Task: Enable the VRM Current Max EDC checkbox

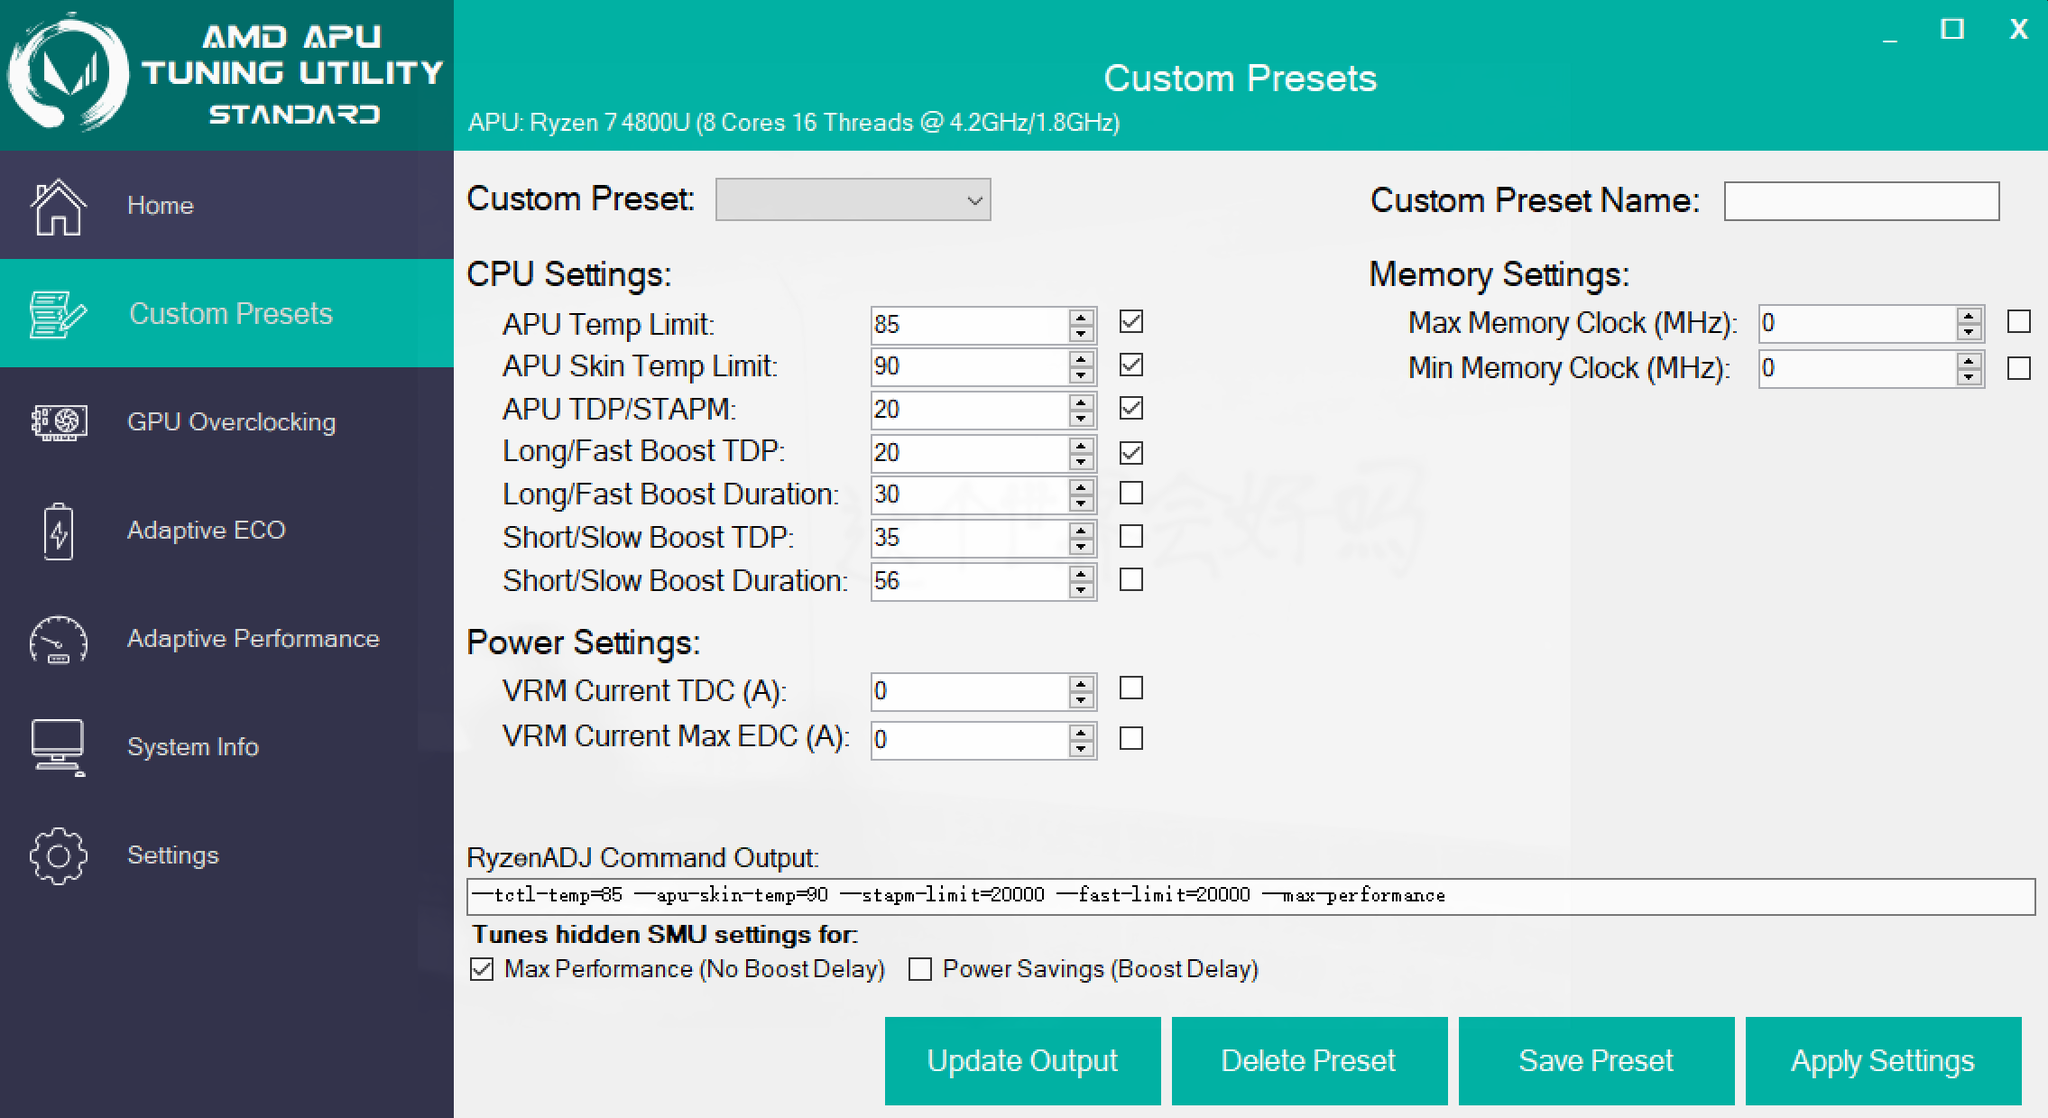Action: tap(1131, 738)
